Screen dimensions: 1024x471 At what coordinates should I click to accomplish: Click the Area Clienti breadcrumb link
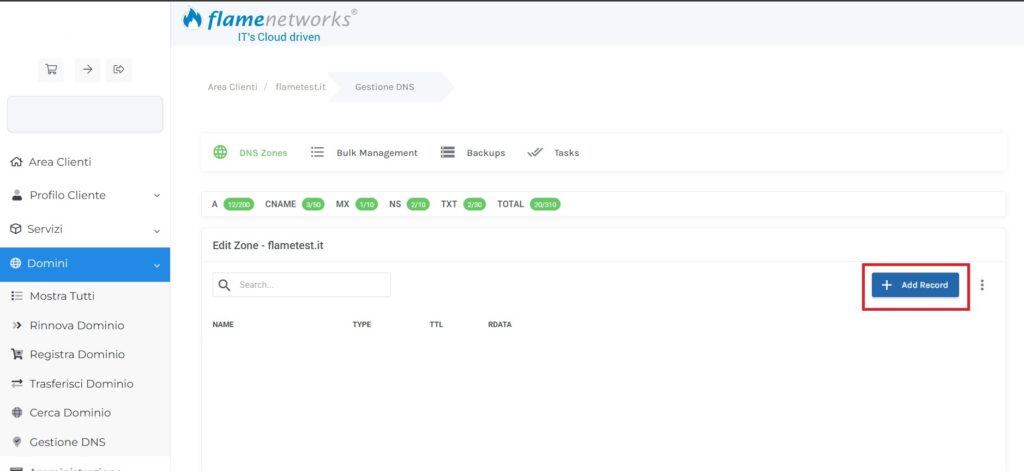(x=232, y=87)
